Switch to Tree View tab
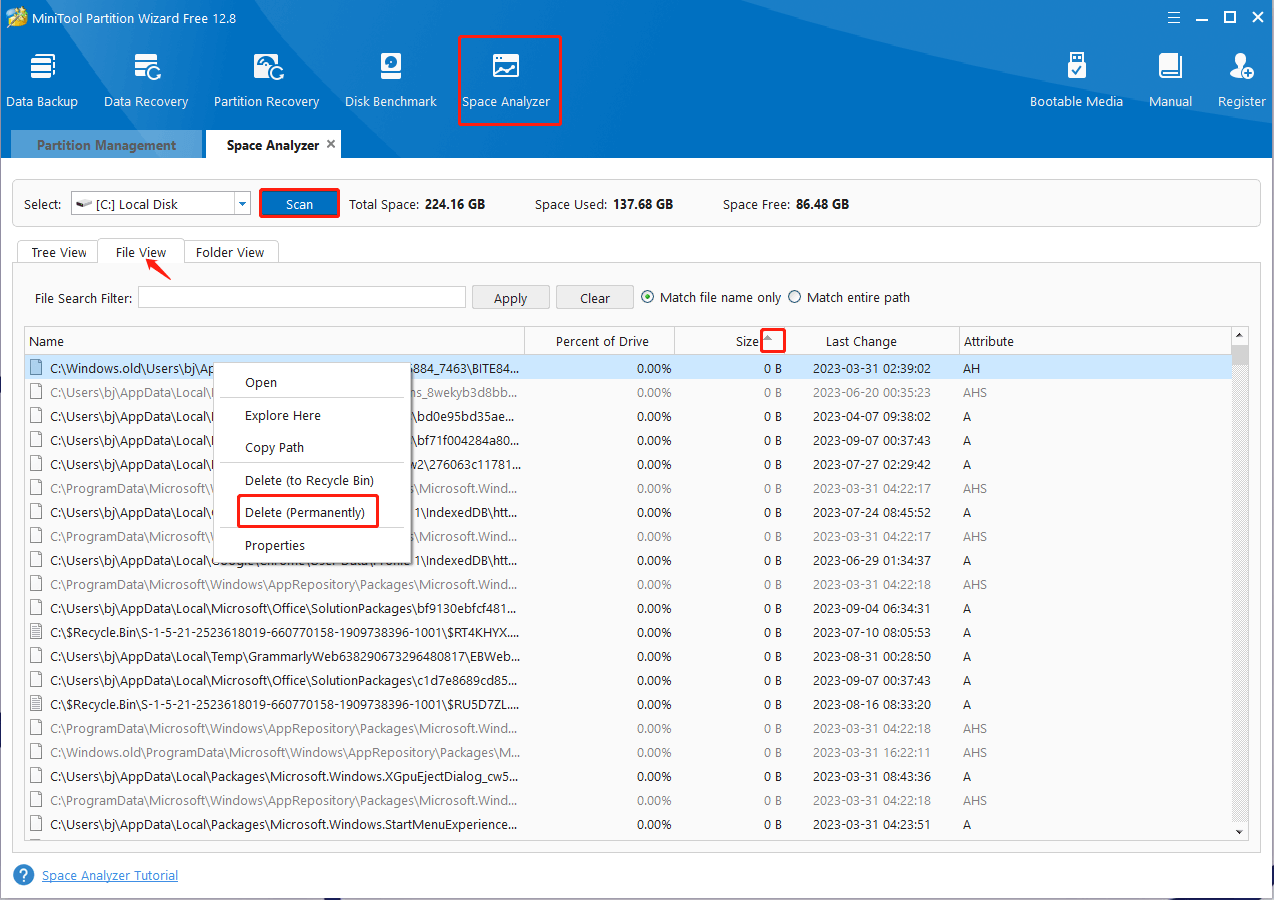This screenshot has height=900, width=1274. pyautogui.click(x=58, y=252)
